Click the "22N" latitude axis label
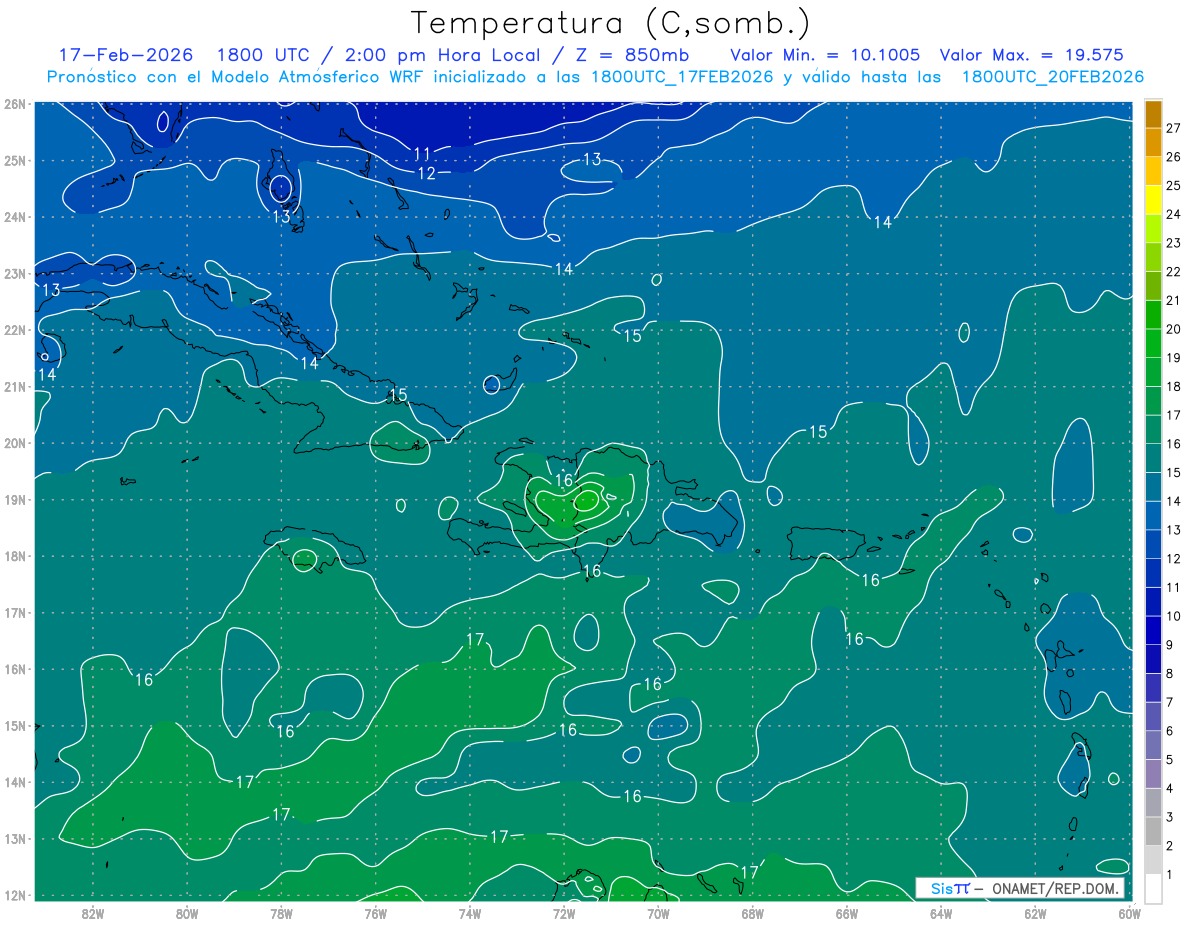The image size is (1200, 927). [x=14, y=330]
